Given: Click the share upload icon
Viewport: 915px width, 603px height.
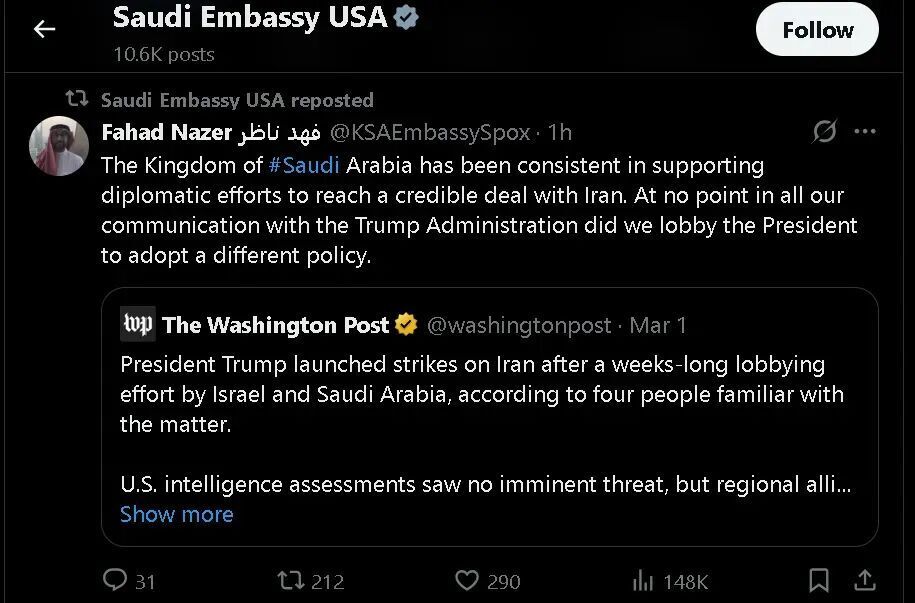Looking at the screenshot, I should pyautogui.click(x=866, y=580).
